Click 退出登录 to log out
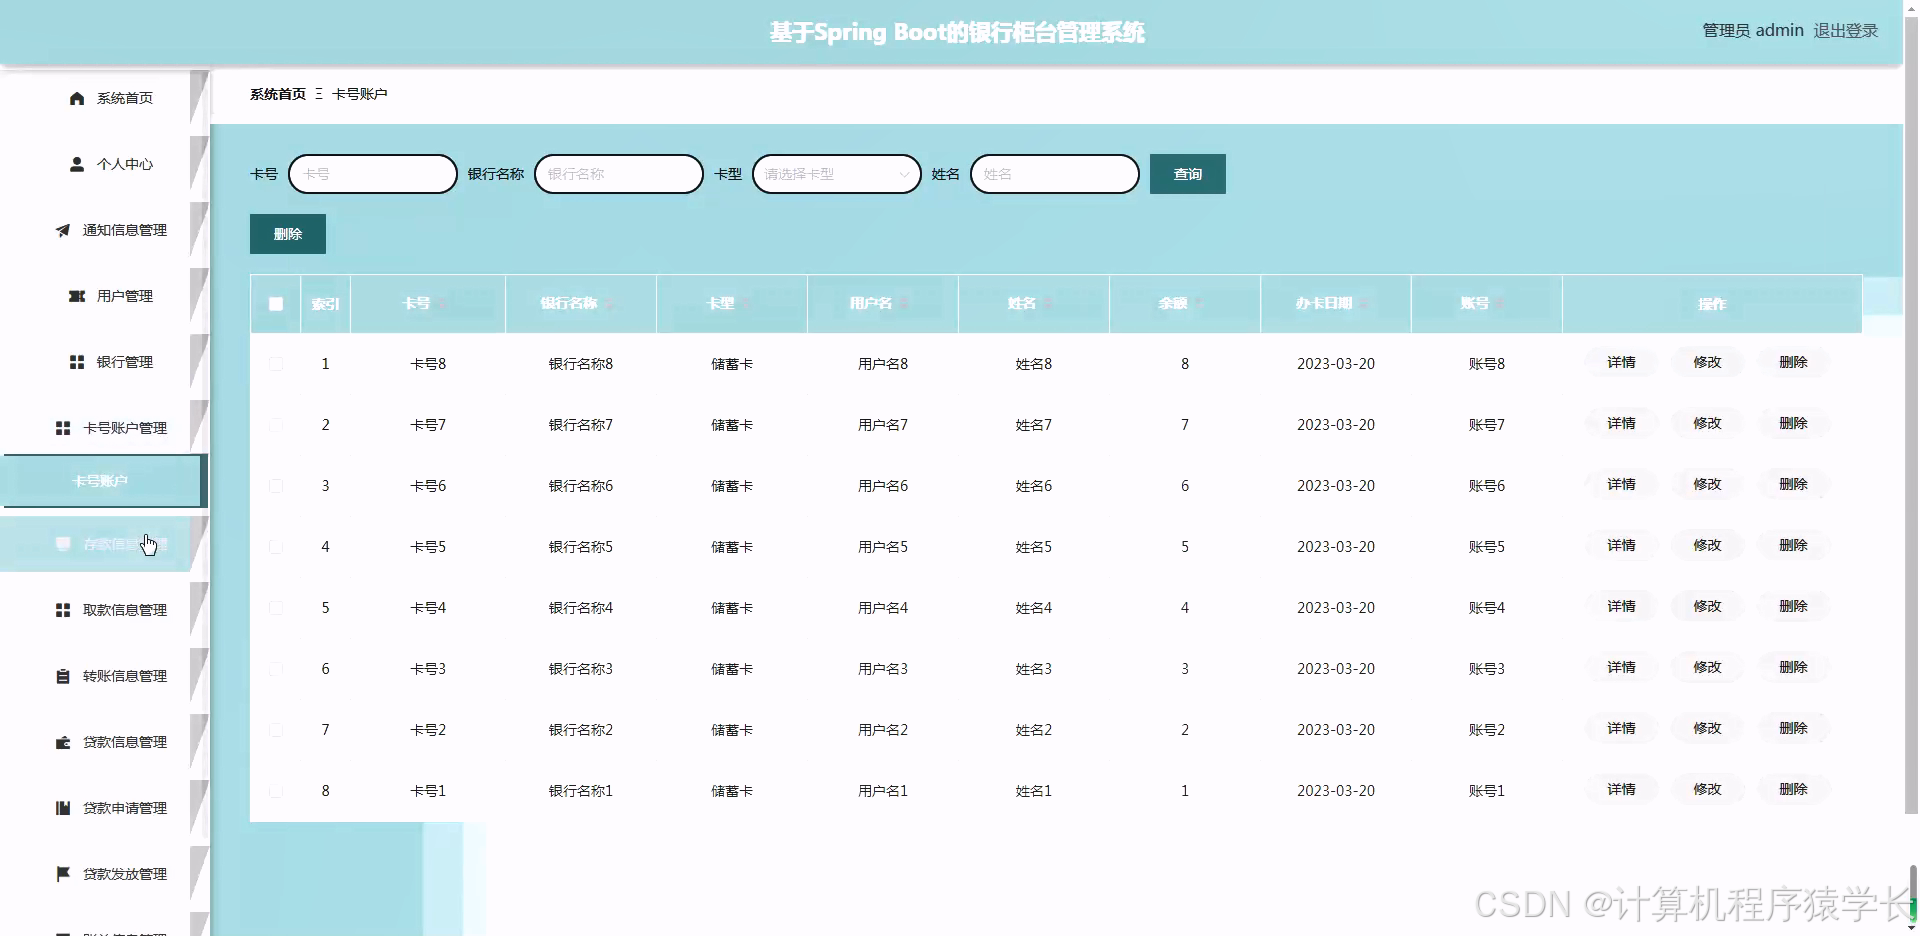This screenshot has width=1920, height=936. pos(1846,30)
